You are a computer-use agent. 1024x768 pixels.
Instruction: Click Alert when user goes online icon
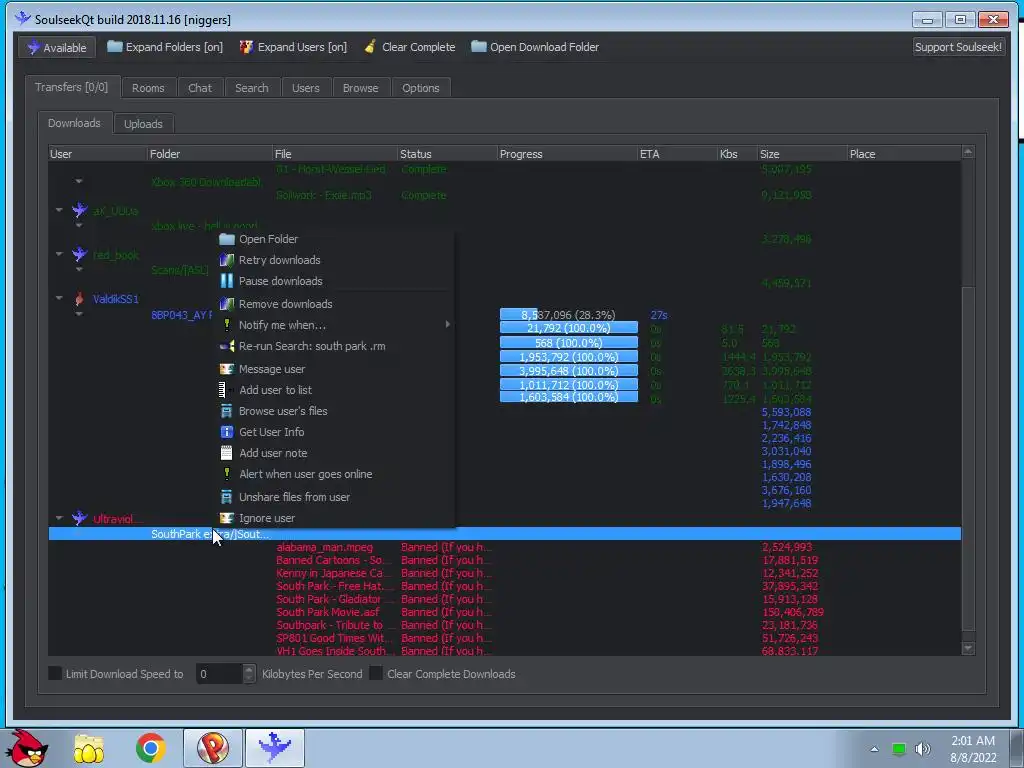coord(227,473)
